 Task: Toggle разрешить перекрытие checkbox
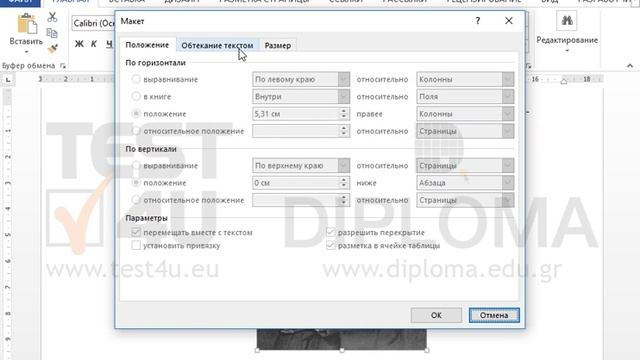click(x=331, y=232)
